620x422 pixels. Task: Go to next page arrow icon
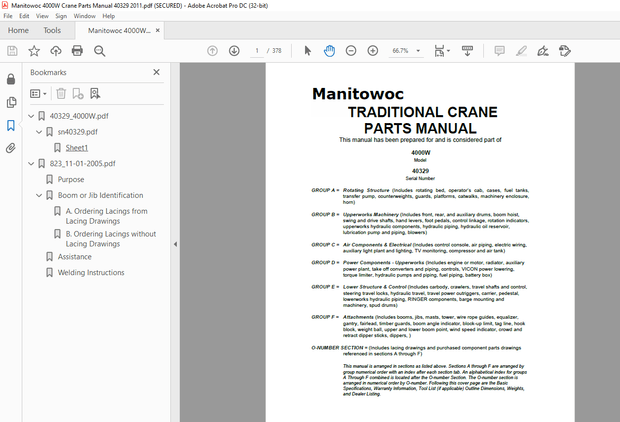tap(234, 51)
